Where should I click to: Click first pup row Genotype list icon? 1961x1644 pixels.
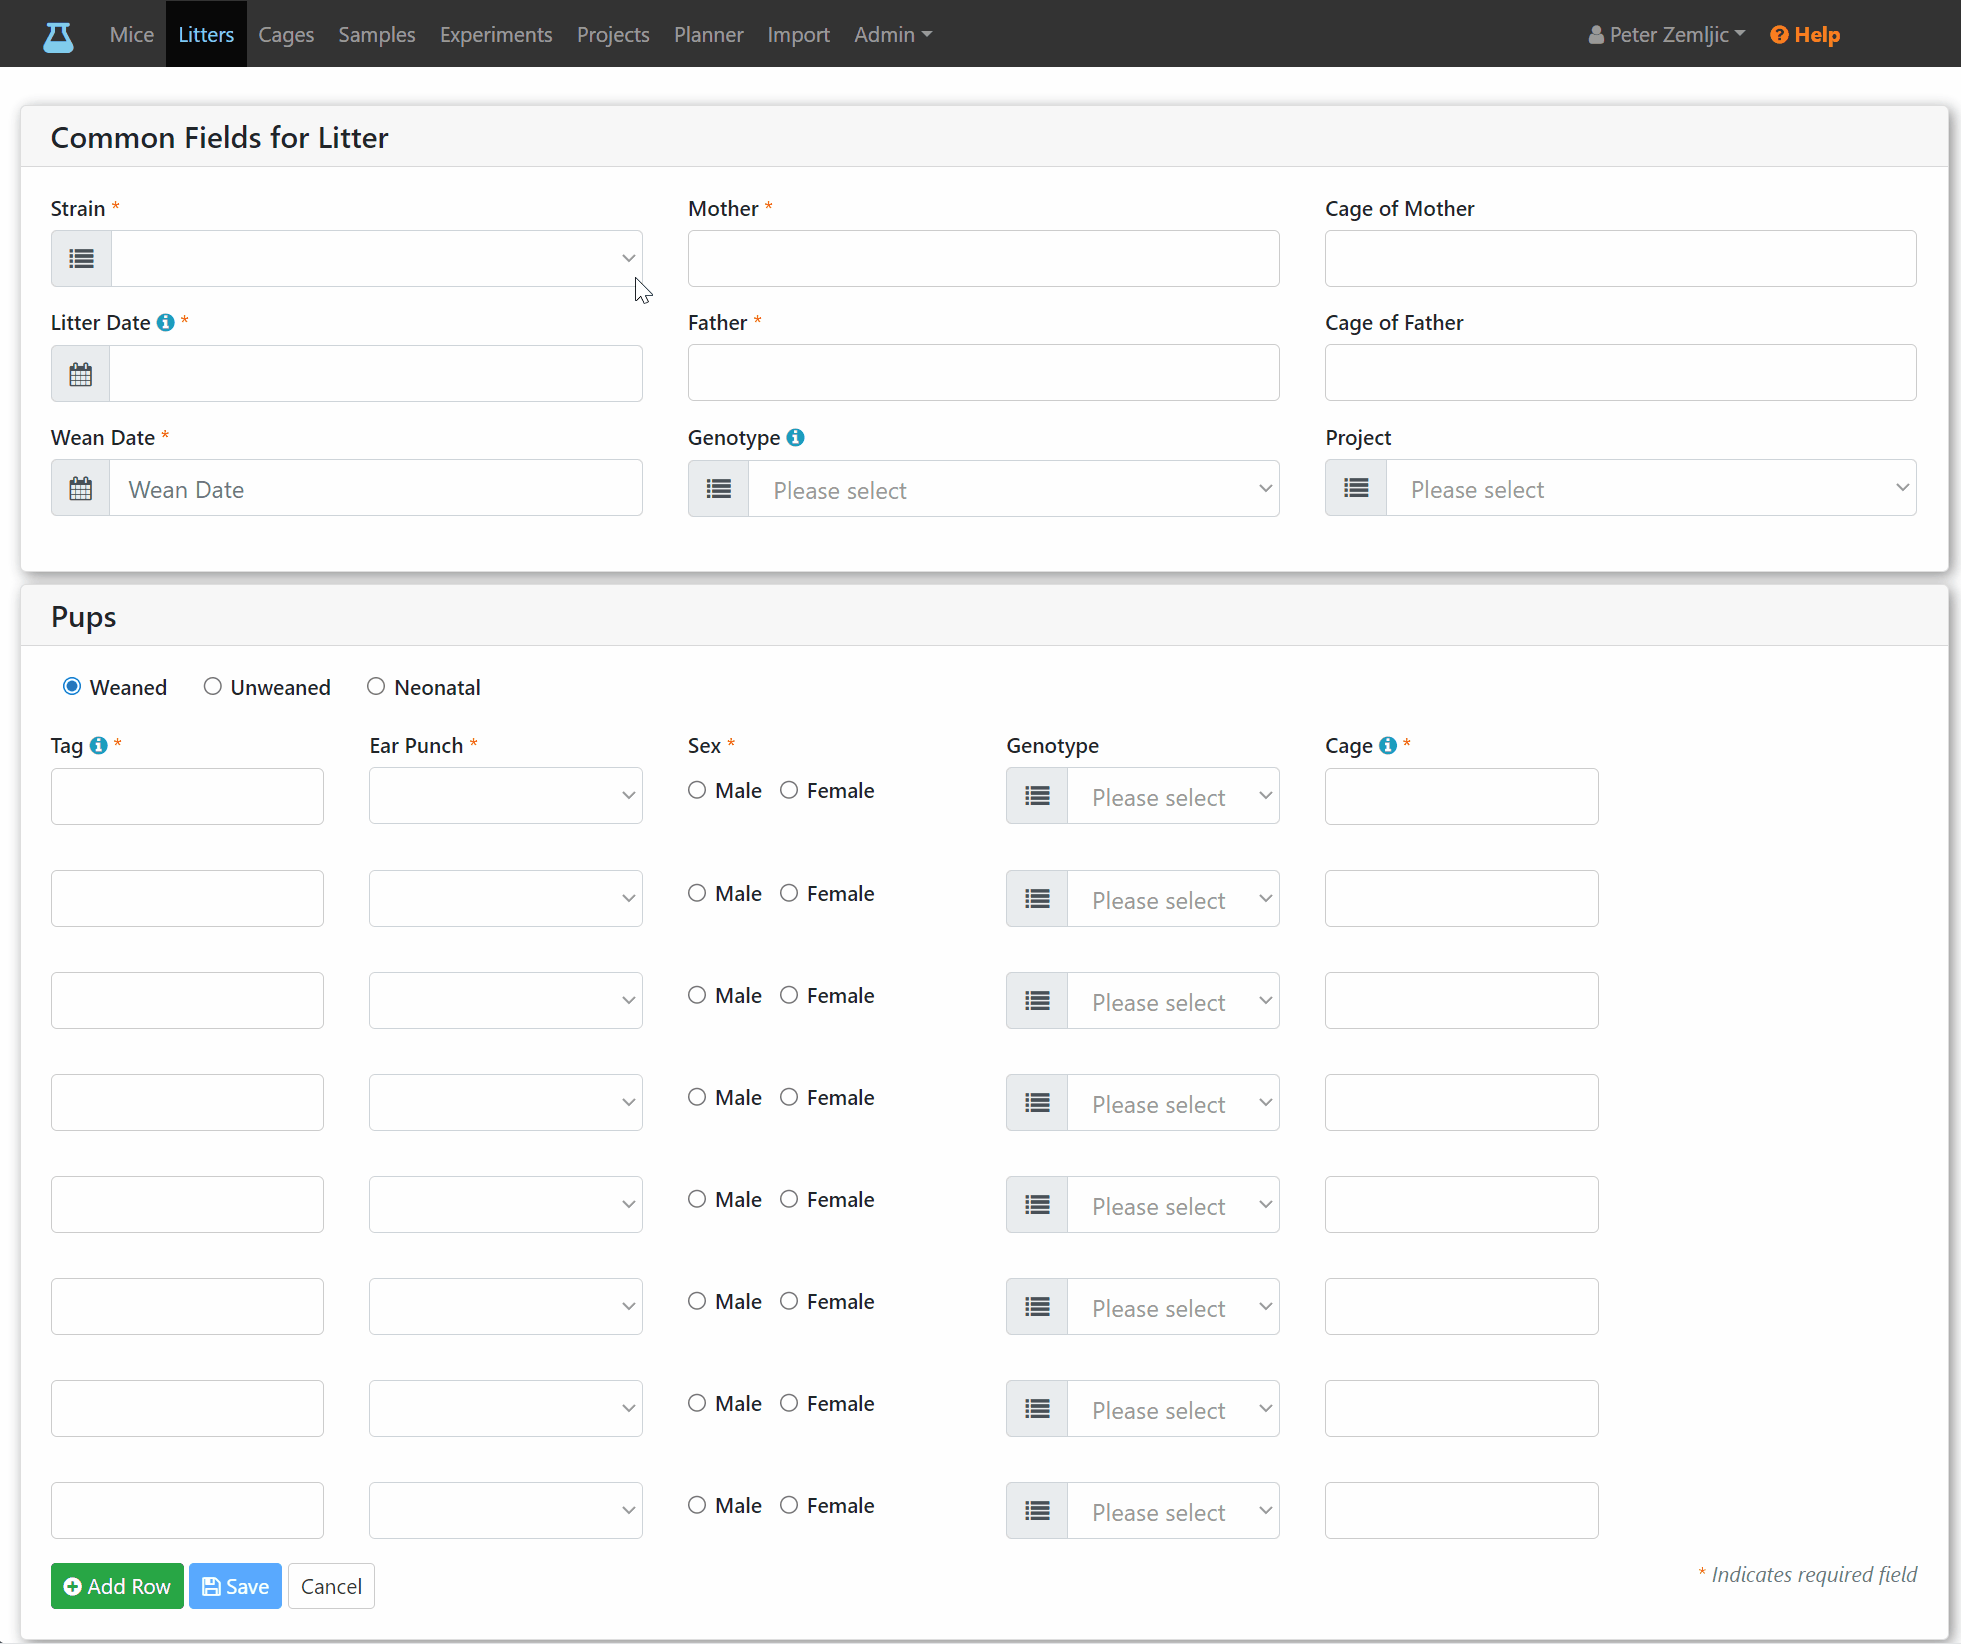click(x=1037, y=796)
